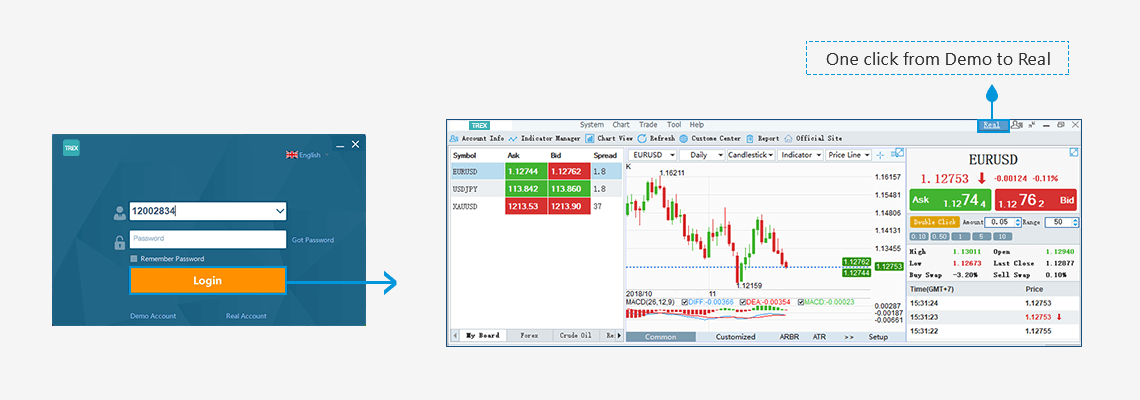
Task: Open indicator Setup
Action: 878,337
